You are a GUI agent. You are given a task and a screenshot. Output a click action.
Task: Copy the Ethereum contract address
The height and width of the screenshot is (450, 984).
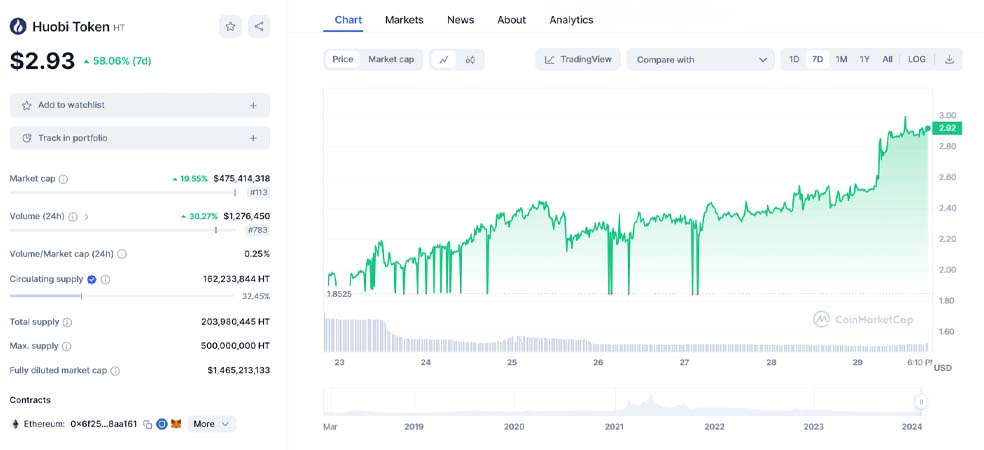(147, 424)
